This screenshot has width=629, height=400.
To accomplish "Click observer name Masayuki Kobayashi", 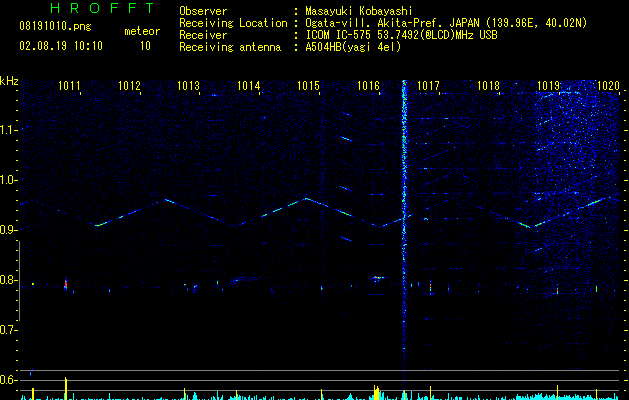I will click(x=358, y=11).
